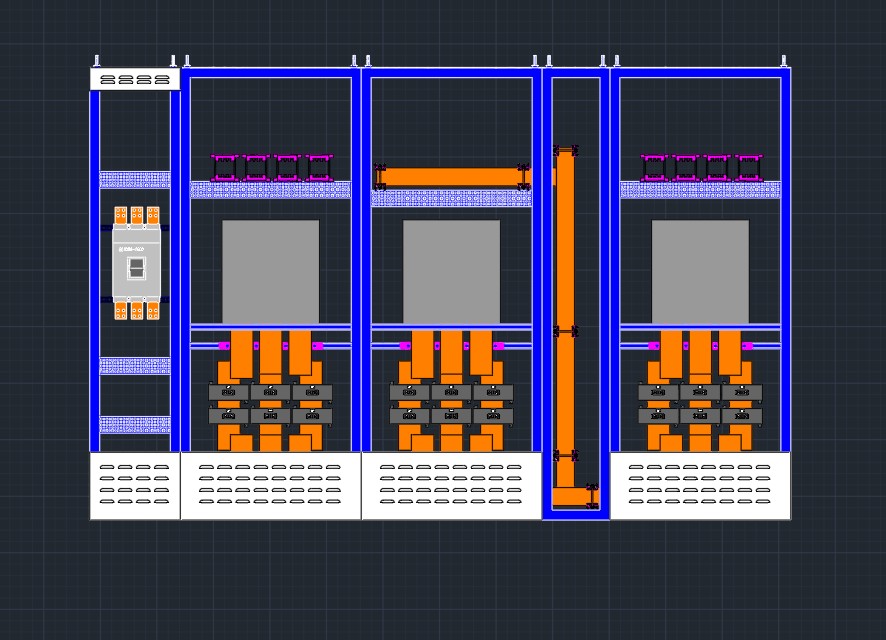The image size is (886, 640).
Task: Click the top-left orange terminal of the breaker
Action: 121,215
